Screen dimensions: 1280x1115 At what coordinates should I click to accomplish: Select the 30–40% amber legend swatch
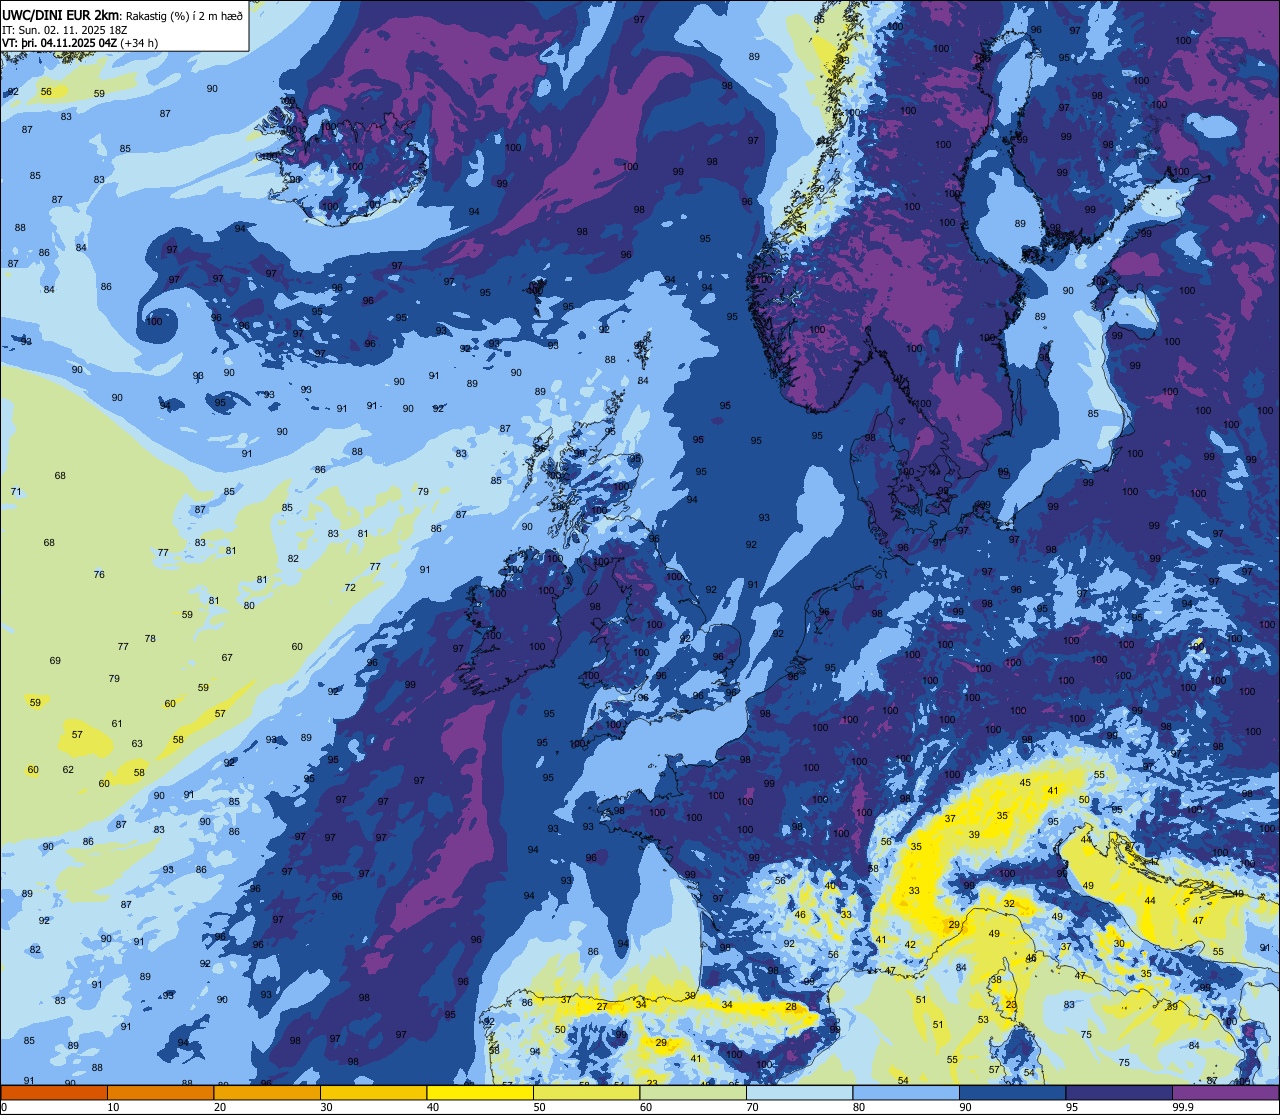click(373, 1092)
